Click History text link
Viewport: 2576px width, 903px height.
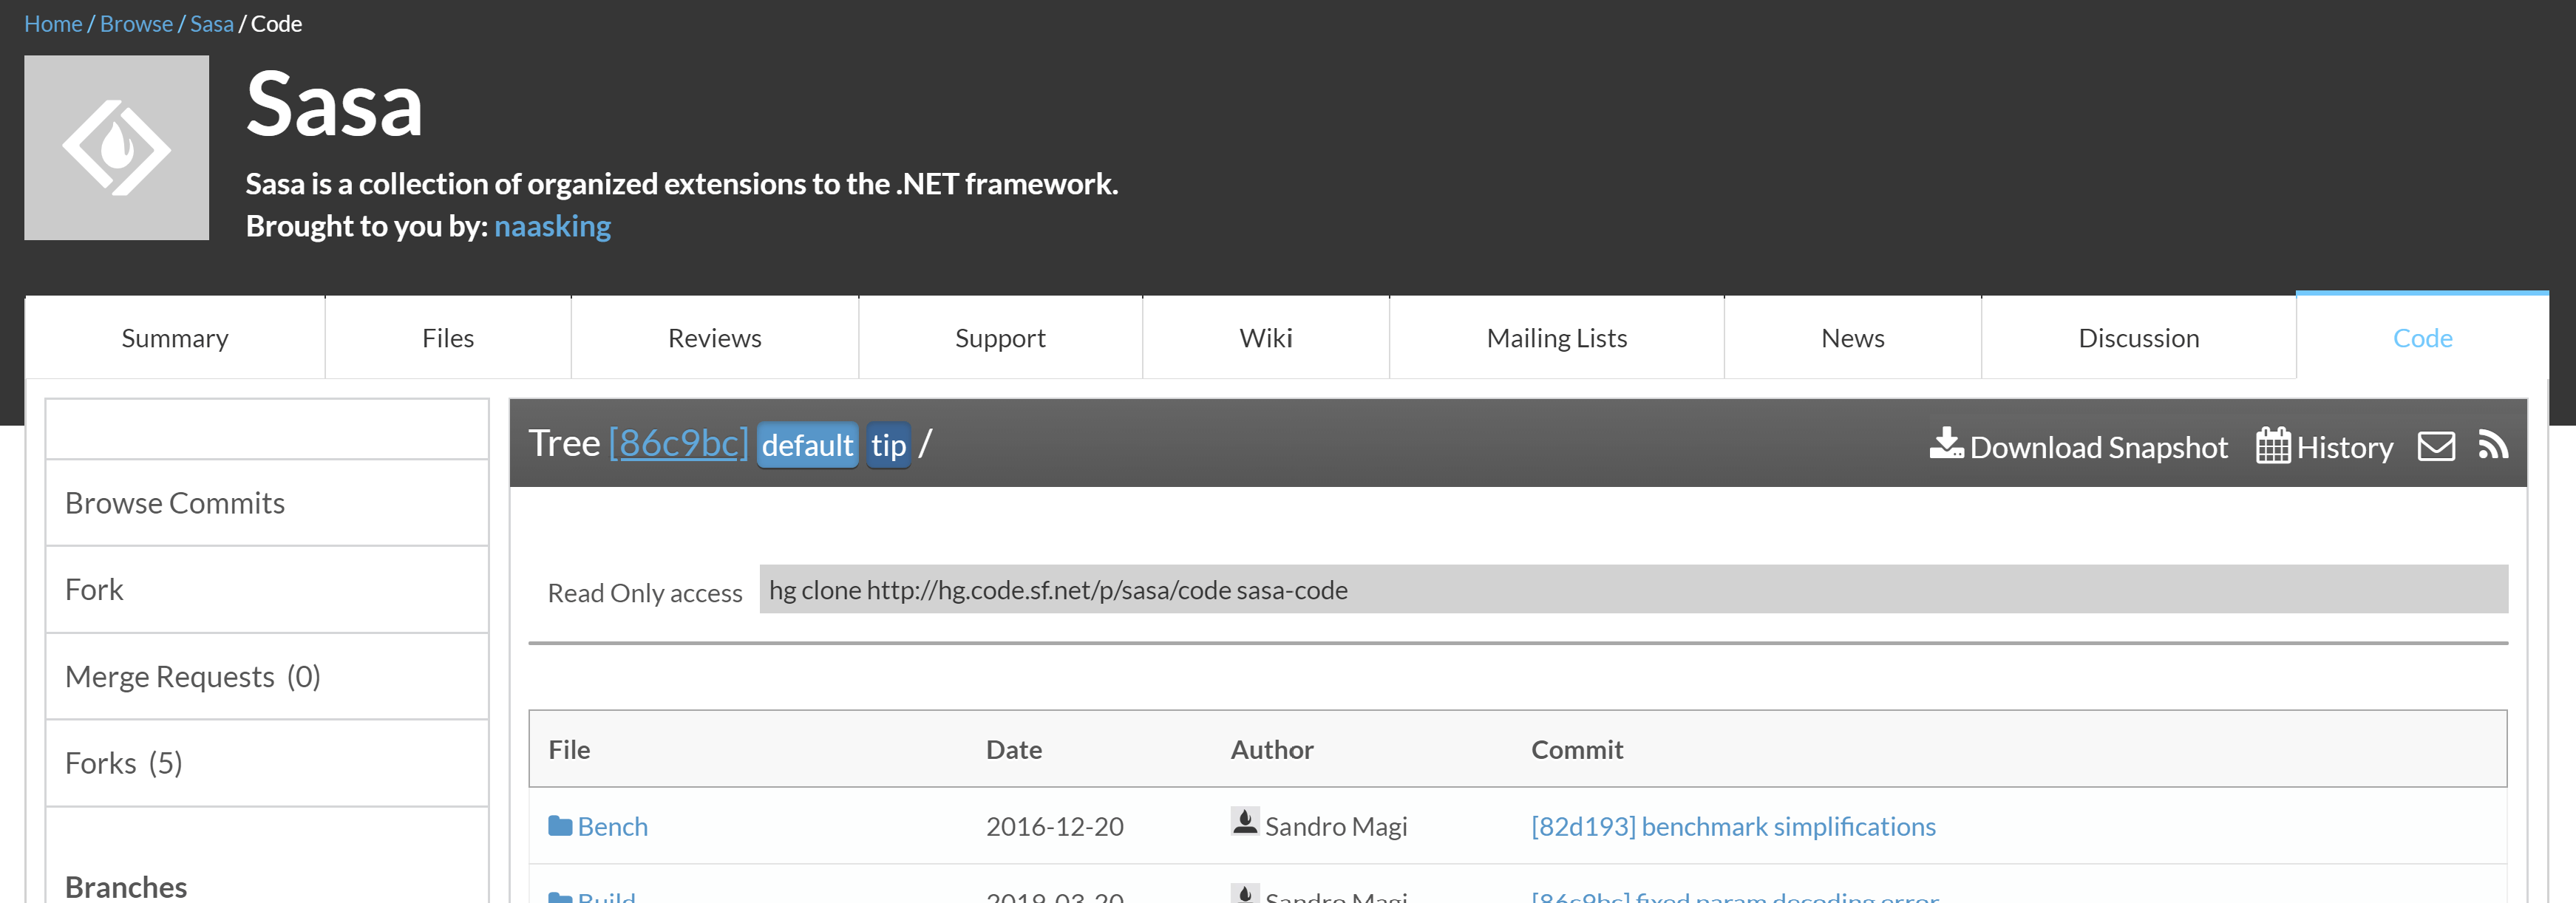click(2344, 447)
